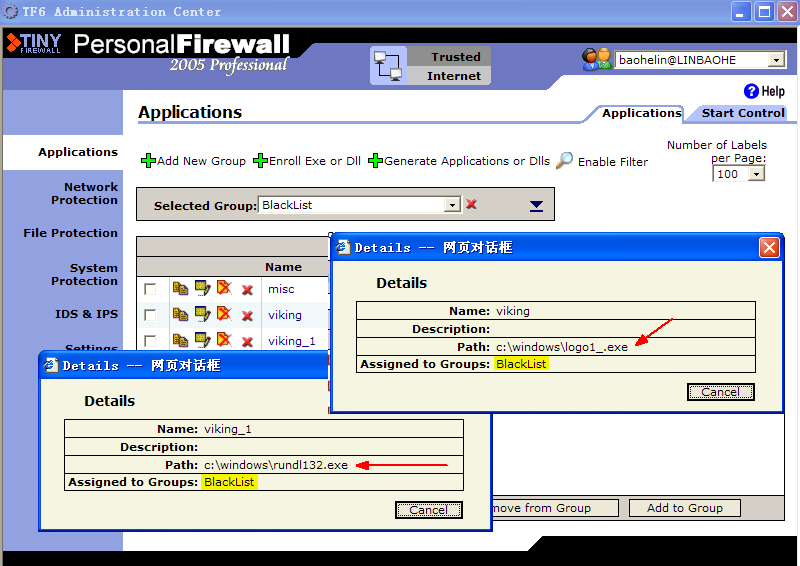
Task: Click BlackList group in the viking_1 dialog
Action: (x=229, y=482)
